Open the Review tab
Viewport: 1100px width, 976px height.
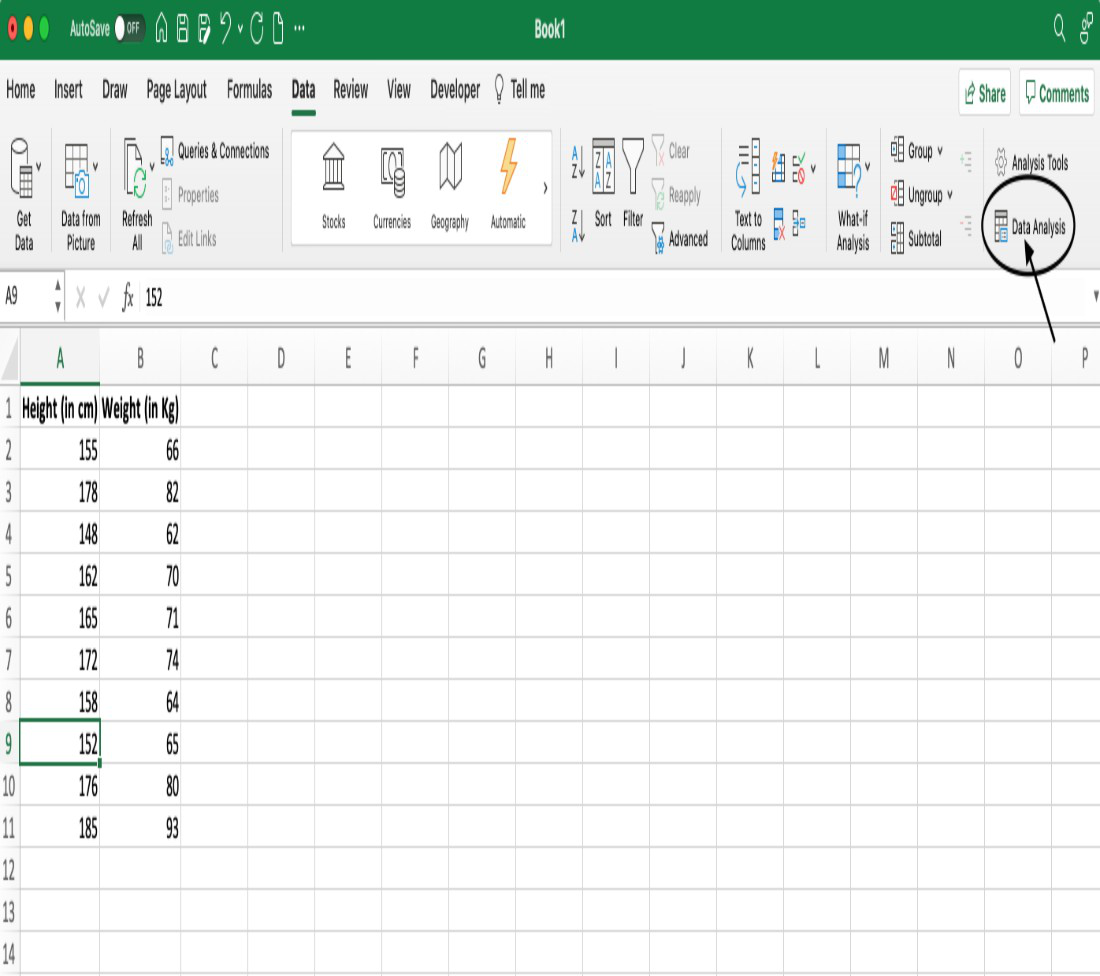click(351, 90)
